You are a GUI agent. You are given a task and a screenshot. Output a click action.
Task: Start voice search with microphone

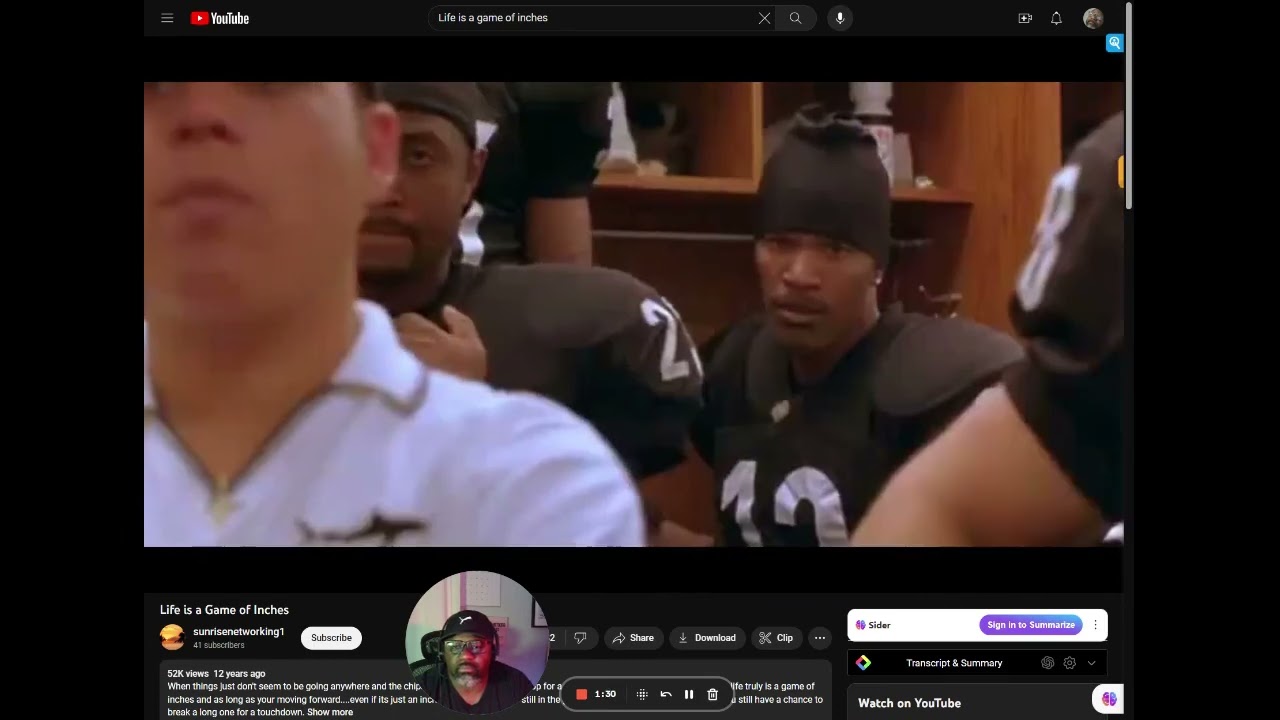click(x=840, y=18)
